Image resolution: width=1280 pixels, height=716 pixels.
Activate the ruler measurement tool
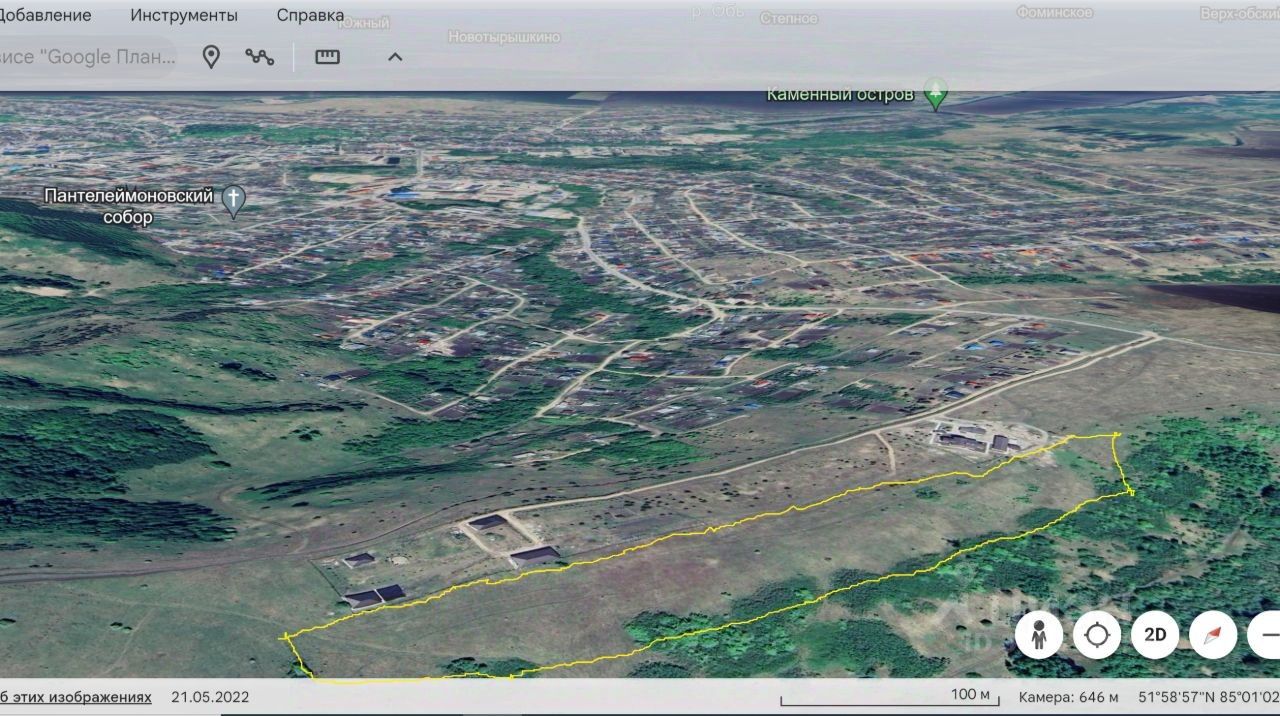click(328, 57)
